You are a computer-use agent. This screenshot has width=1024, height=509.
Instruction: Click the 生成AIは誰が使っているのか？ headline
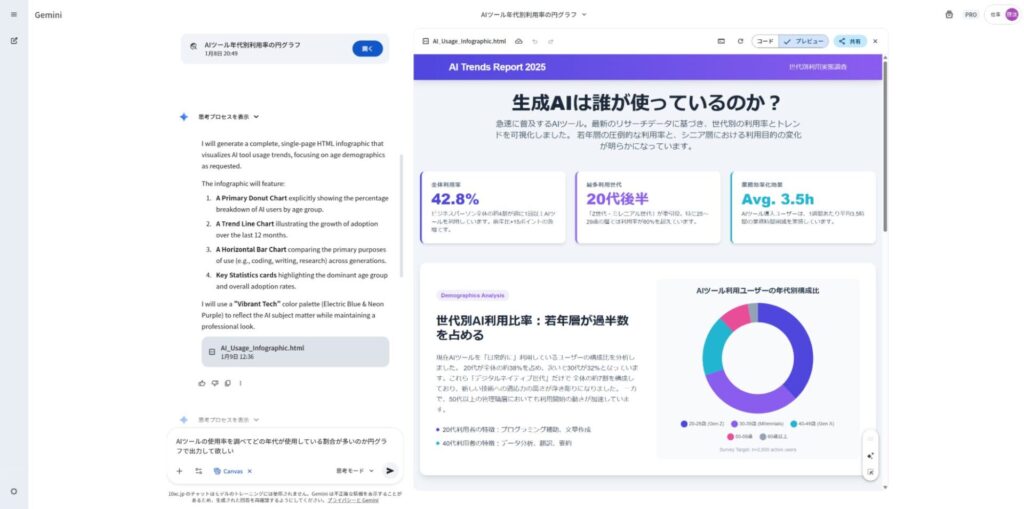click(647, 103)
